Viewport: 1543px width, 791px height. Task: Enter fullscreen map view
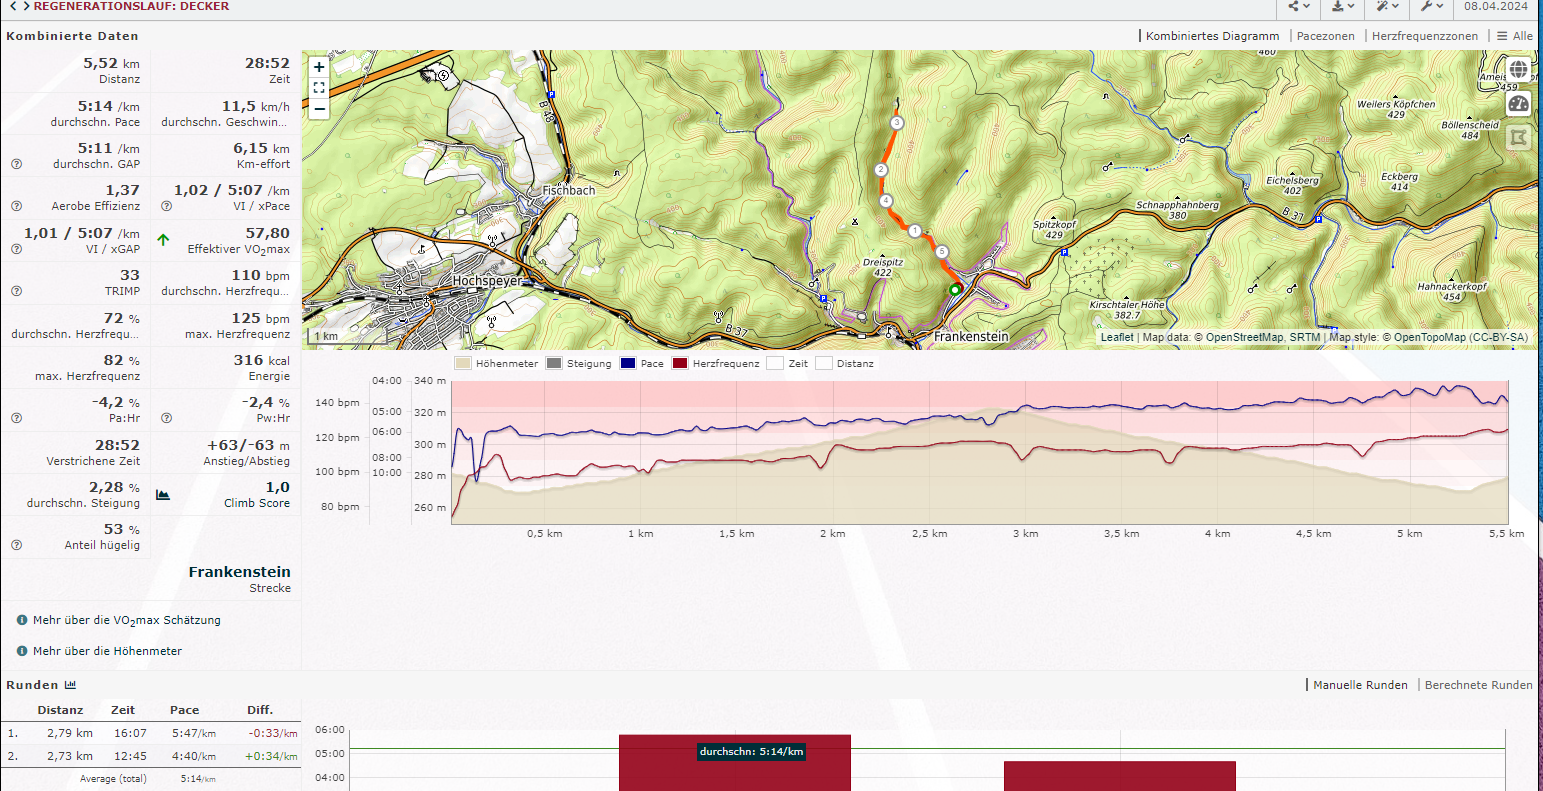click(x=319, y=88)
